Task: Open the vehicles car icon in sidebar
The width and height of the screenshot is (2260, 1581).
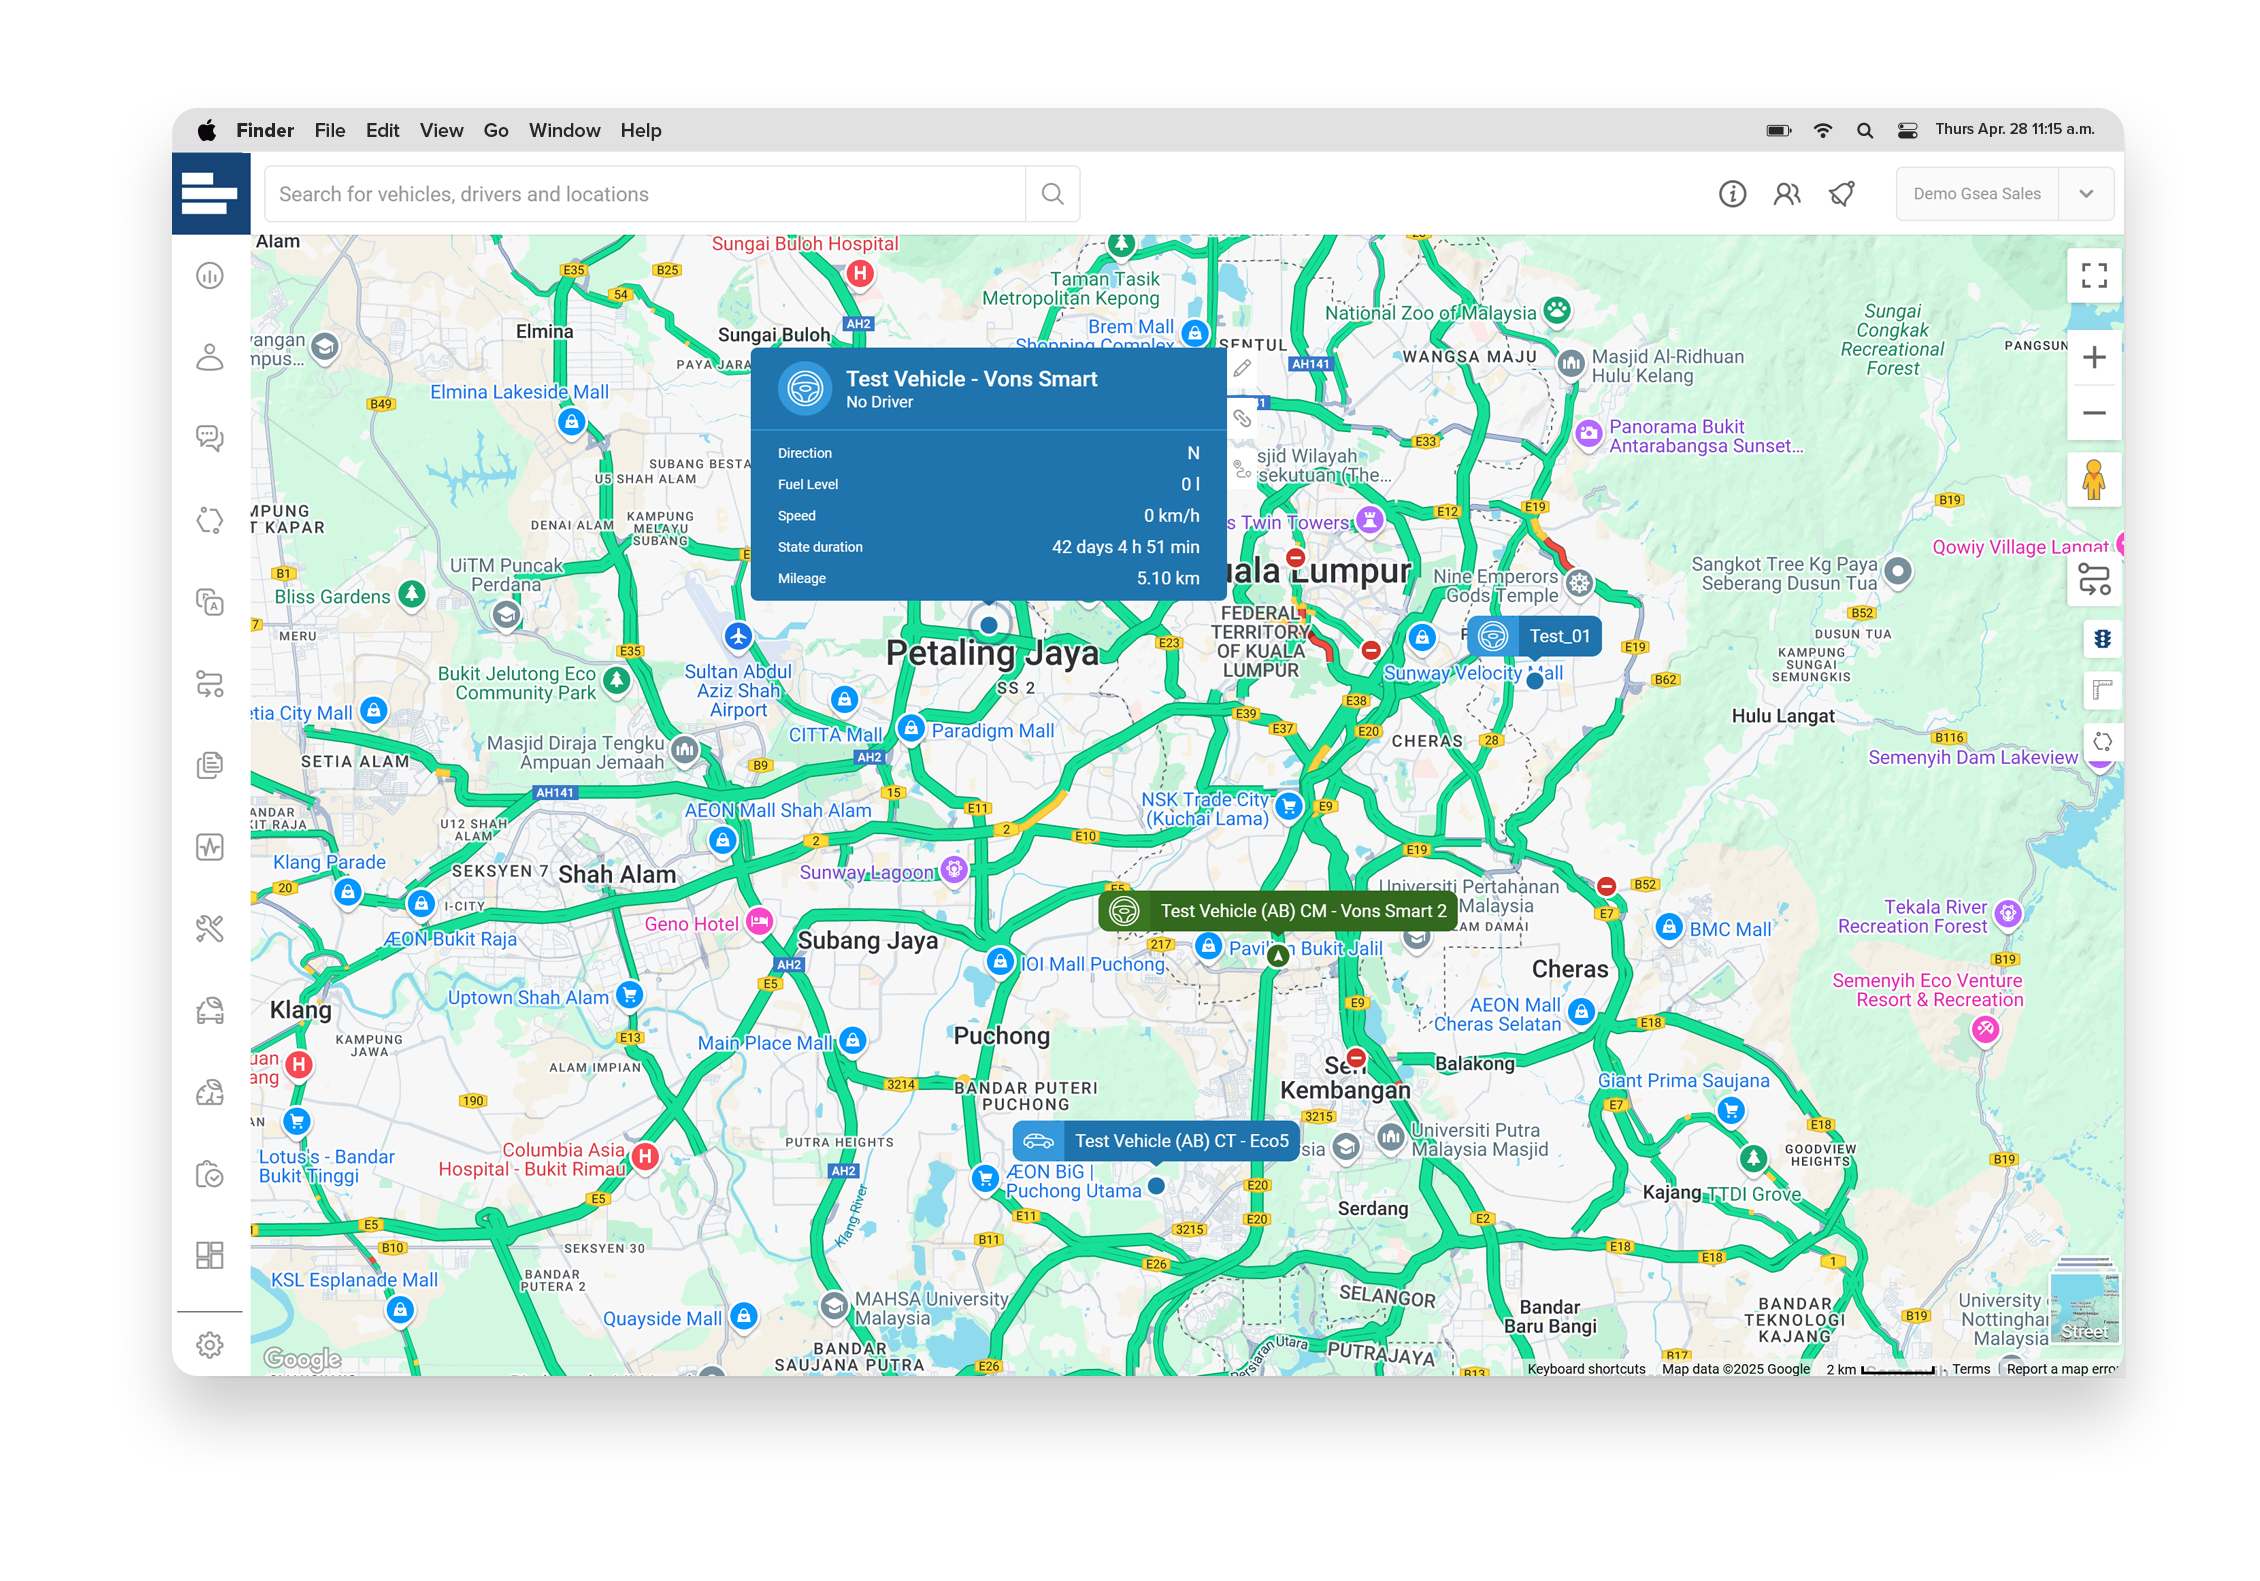Action: click(x=210, y=1011)
